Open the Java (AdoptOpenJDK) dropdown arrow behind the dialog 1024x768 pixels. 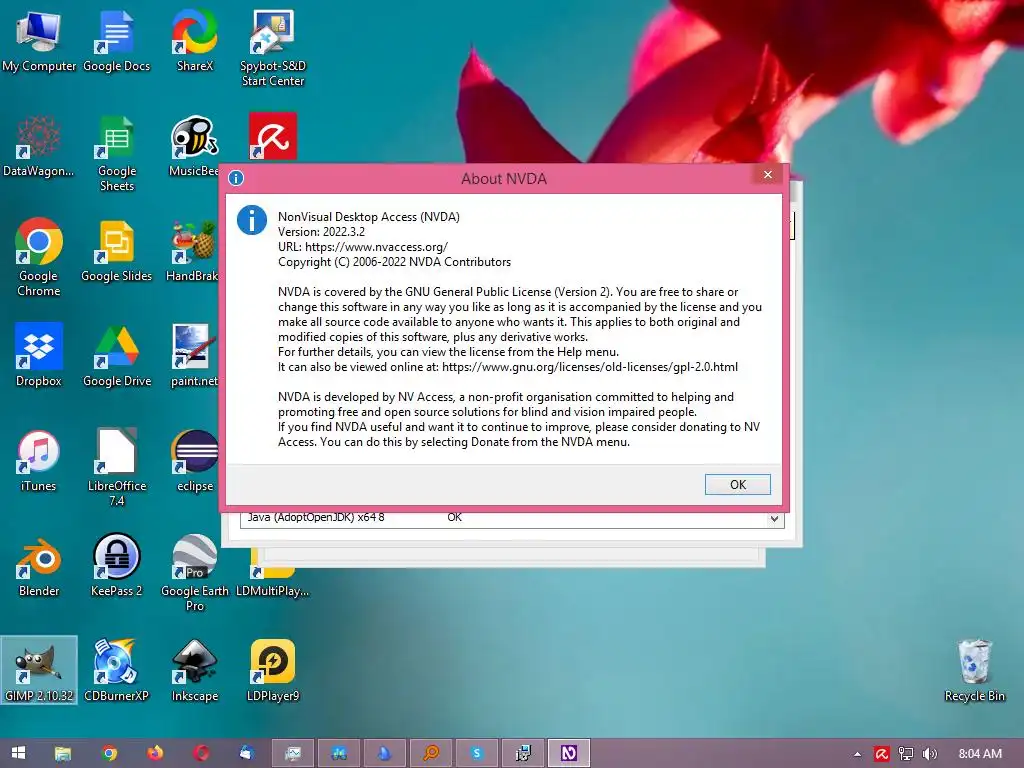[774, 519]
